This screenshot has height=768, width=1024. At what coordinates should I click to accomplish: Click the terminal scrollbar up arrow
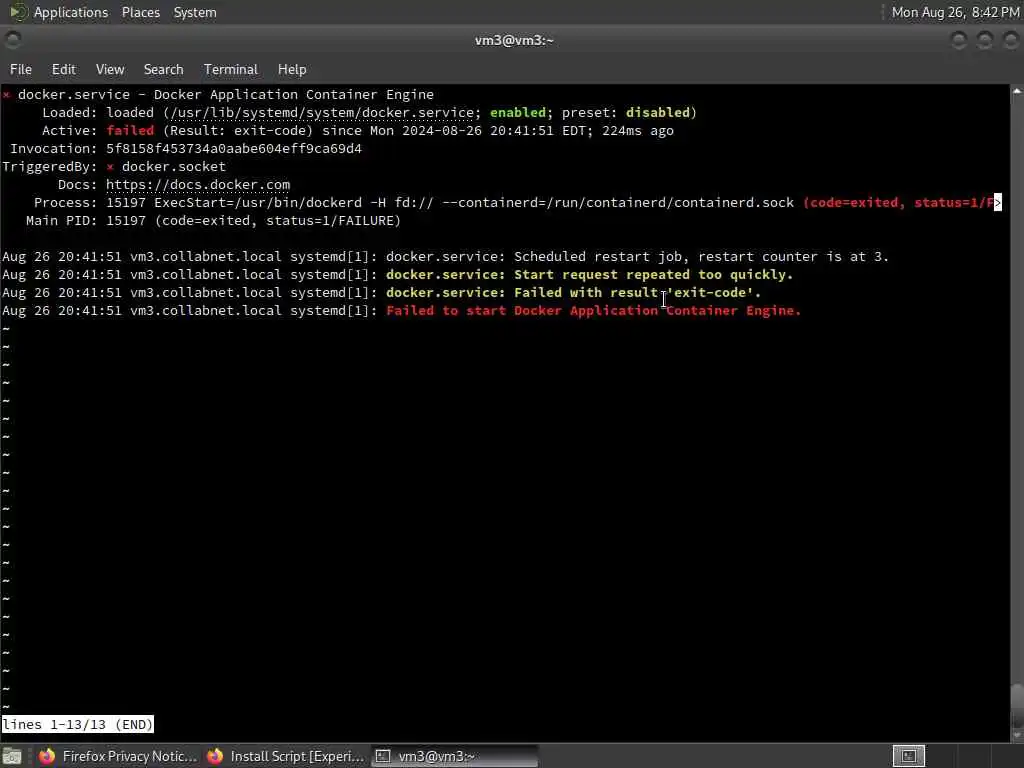pyautogui.click(x=1017, y=91)
